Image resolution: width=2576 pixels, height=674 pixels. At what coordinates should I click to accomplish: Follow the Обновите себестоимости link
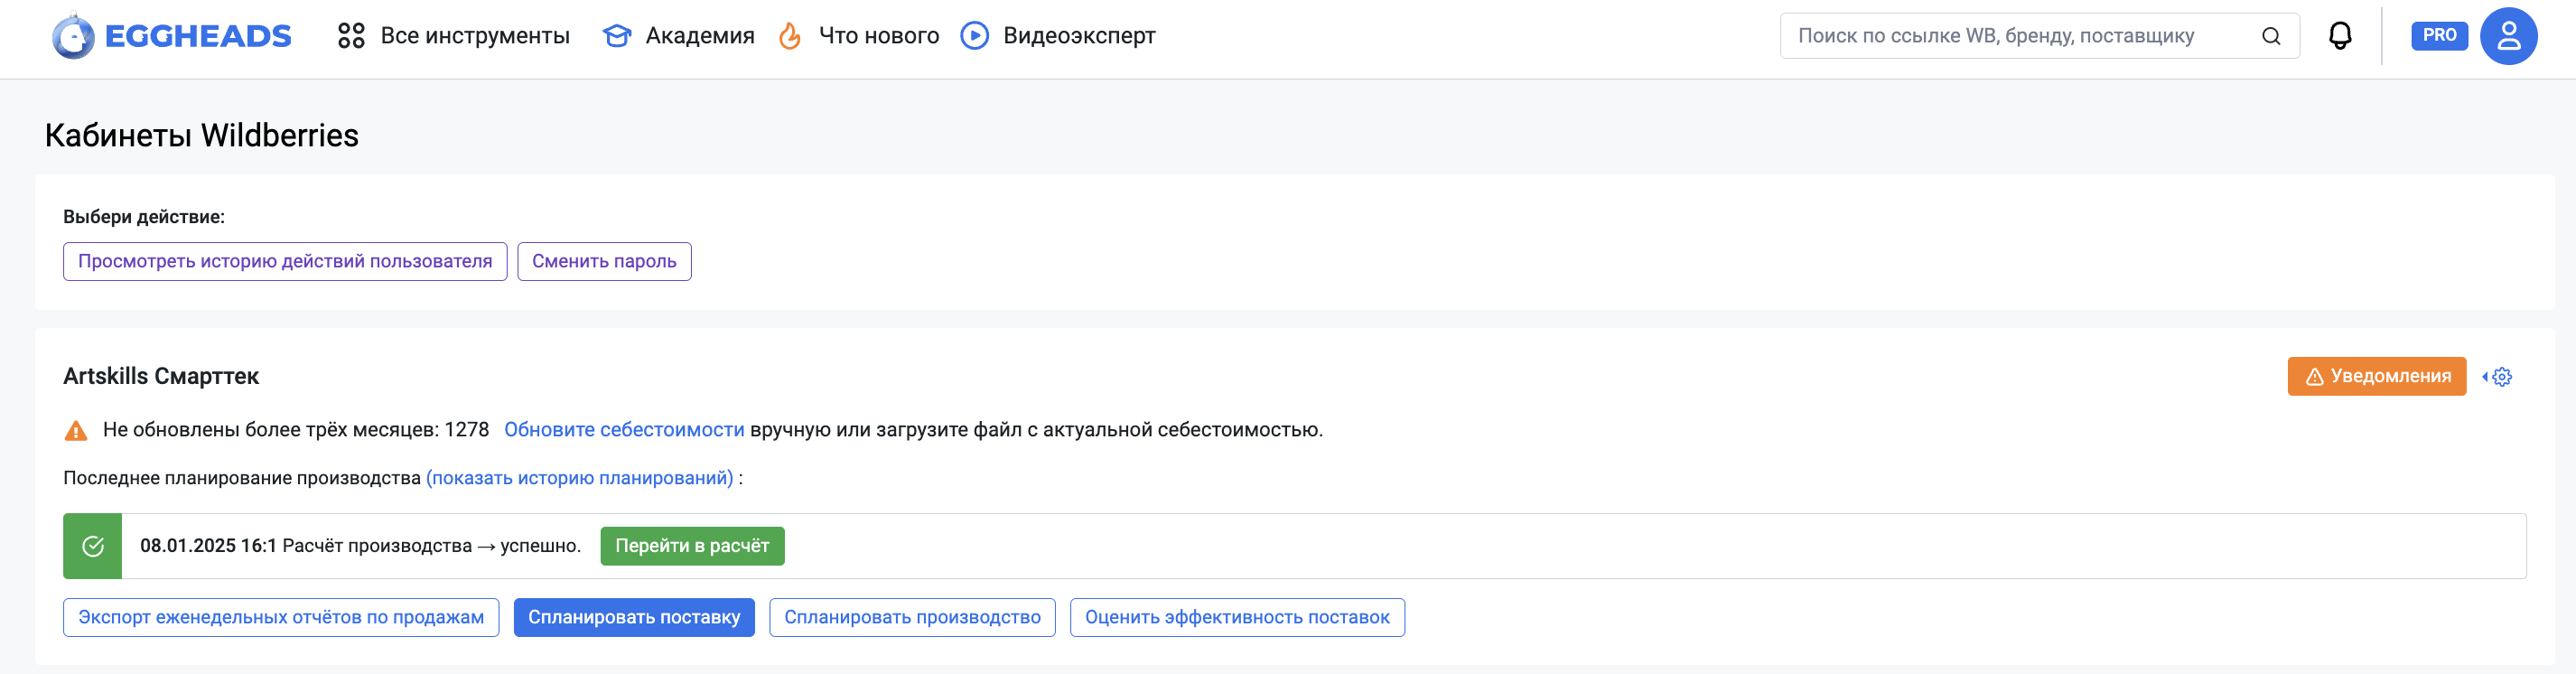pos(624,430)
